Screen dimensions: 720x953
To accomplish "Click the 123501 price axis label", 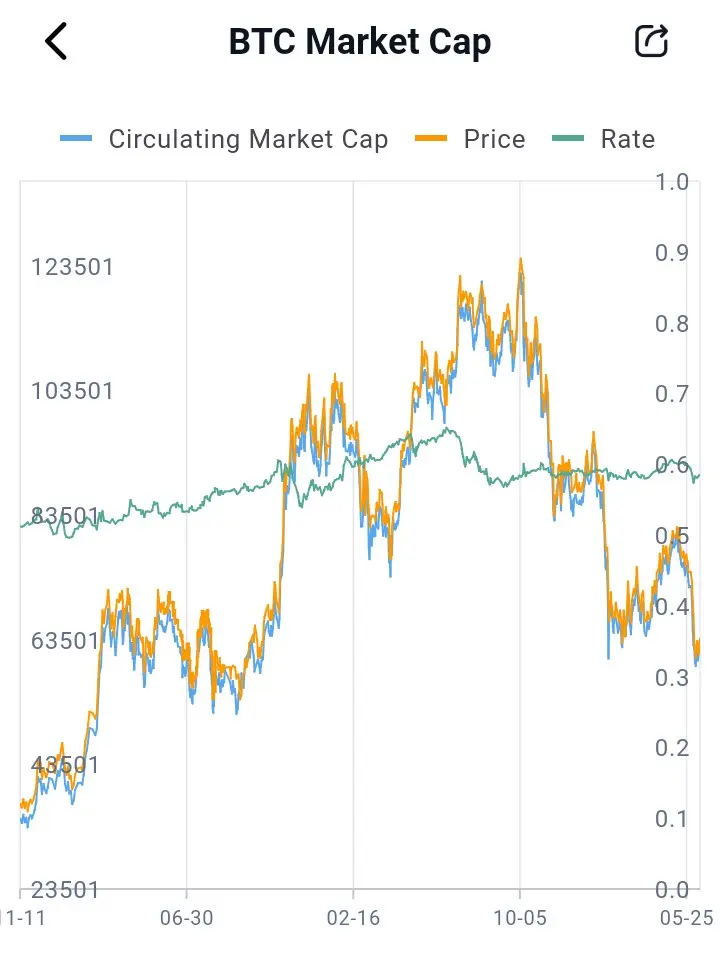I will (x=72, y=267).
